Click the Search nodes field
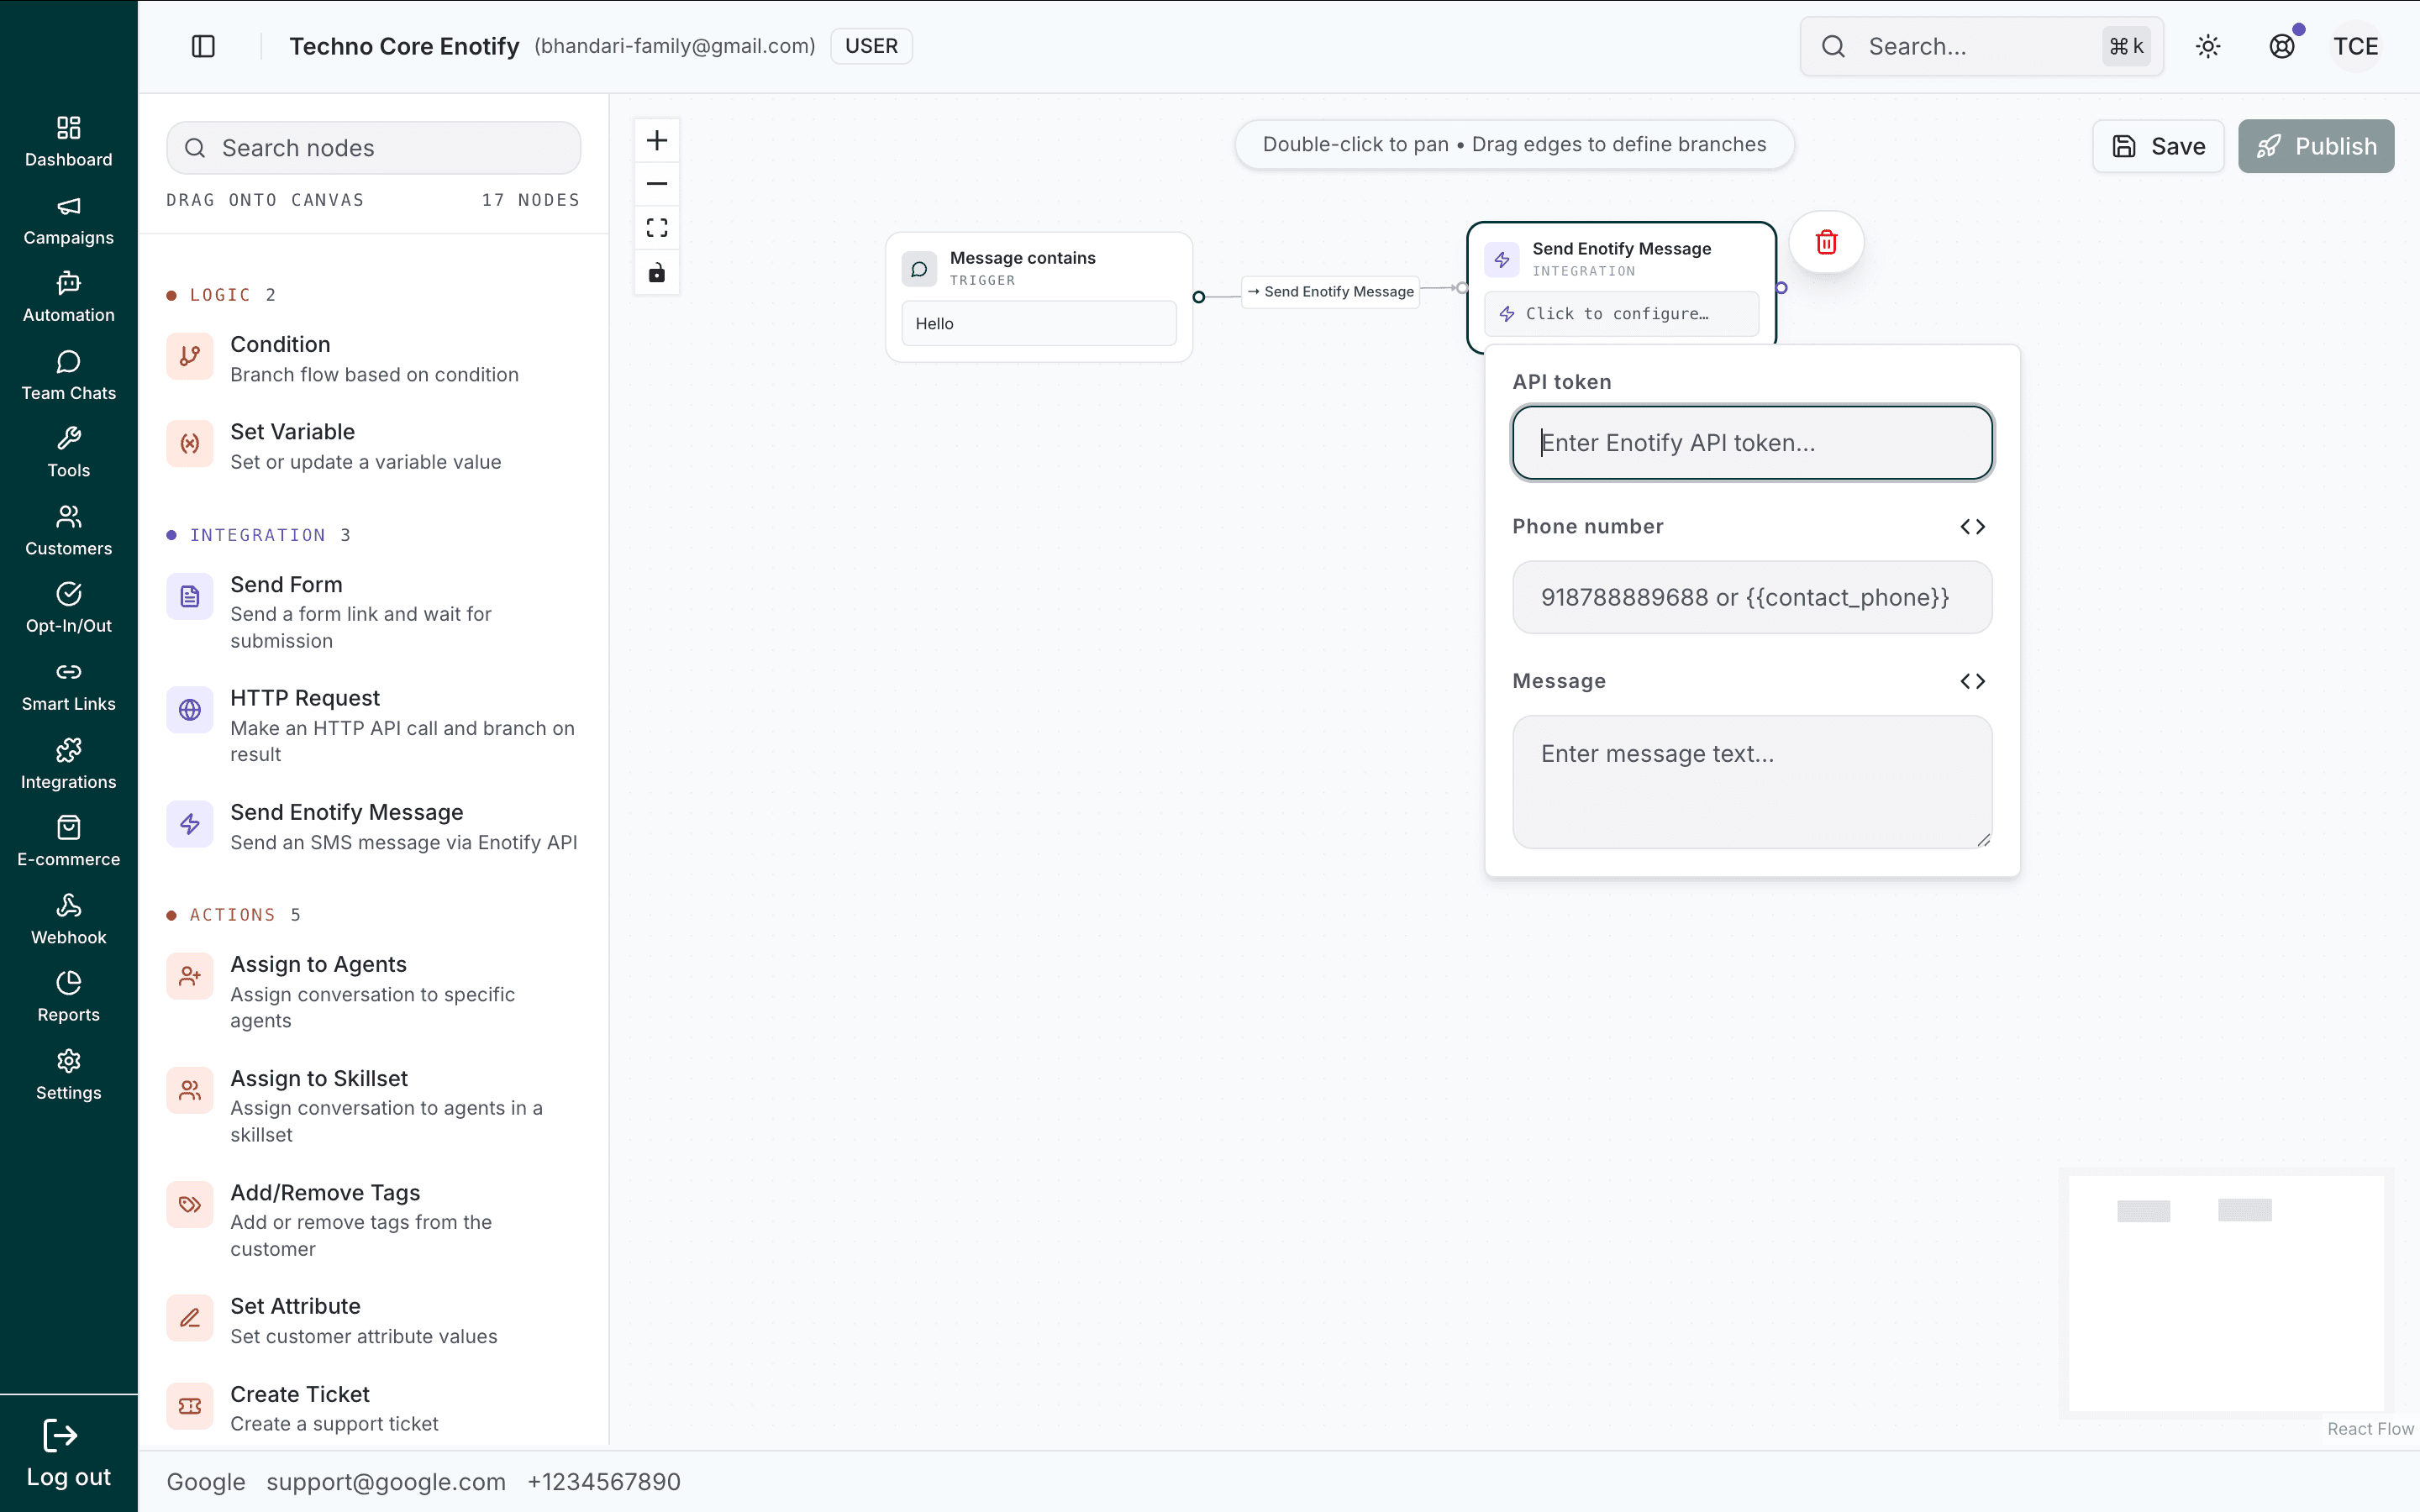This screenshot has width=2420, height=1512. (373, 148)
